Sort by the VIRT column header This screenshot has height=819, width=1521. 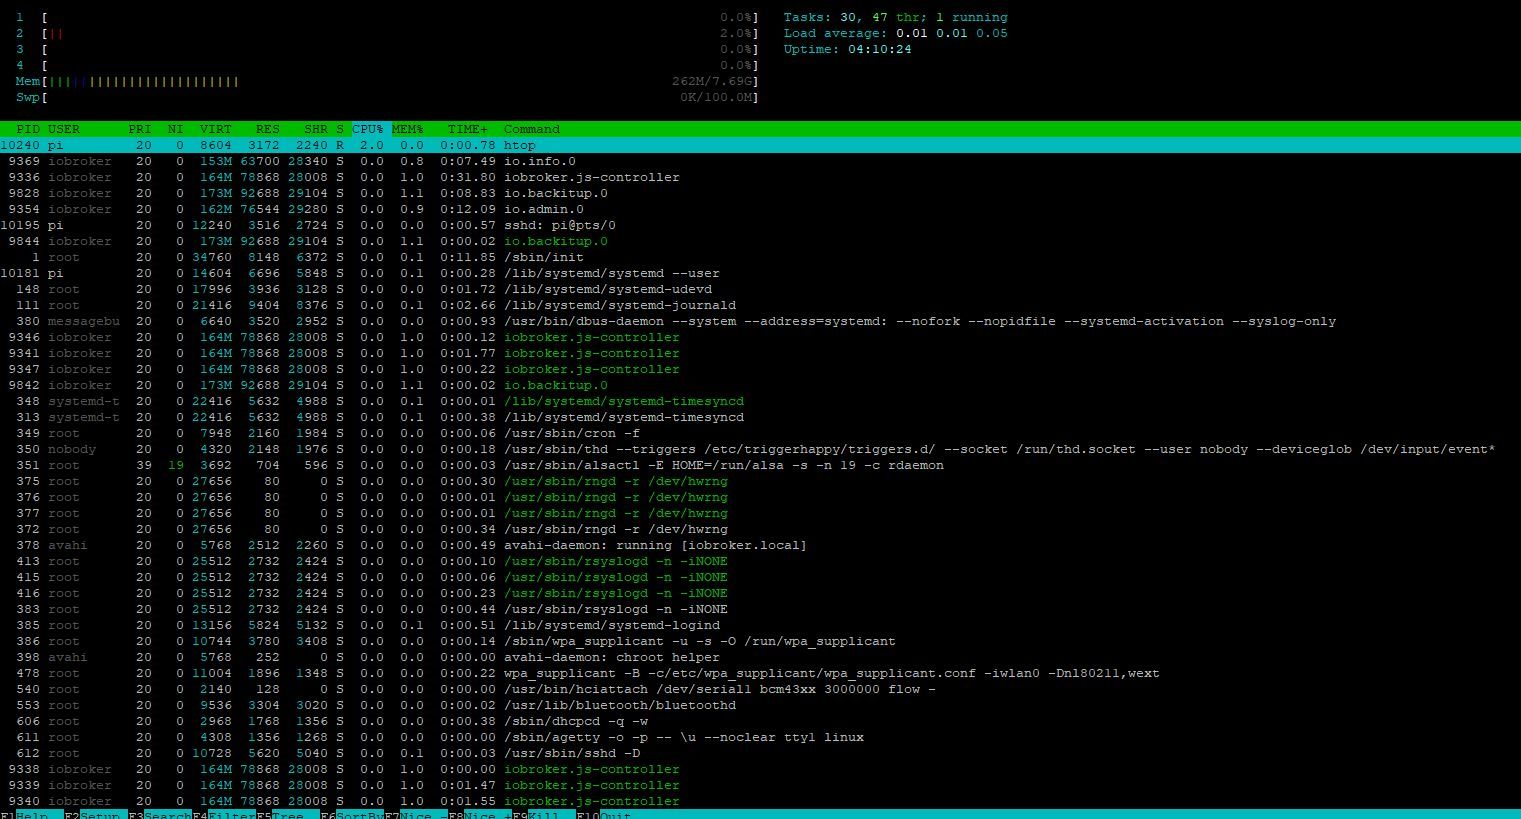point(216,129)
